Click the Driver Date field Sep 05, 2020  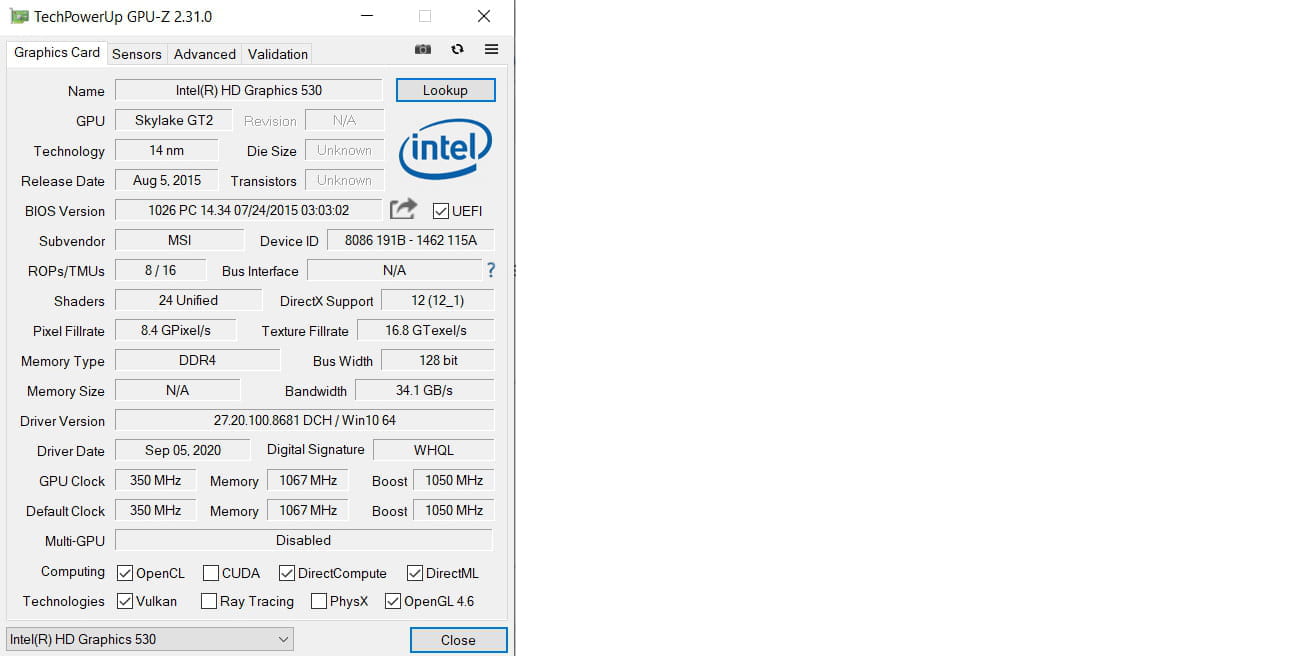183,450
